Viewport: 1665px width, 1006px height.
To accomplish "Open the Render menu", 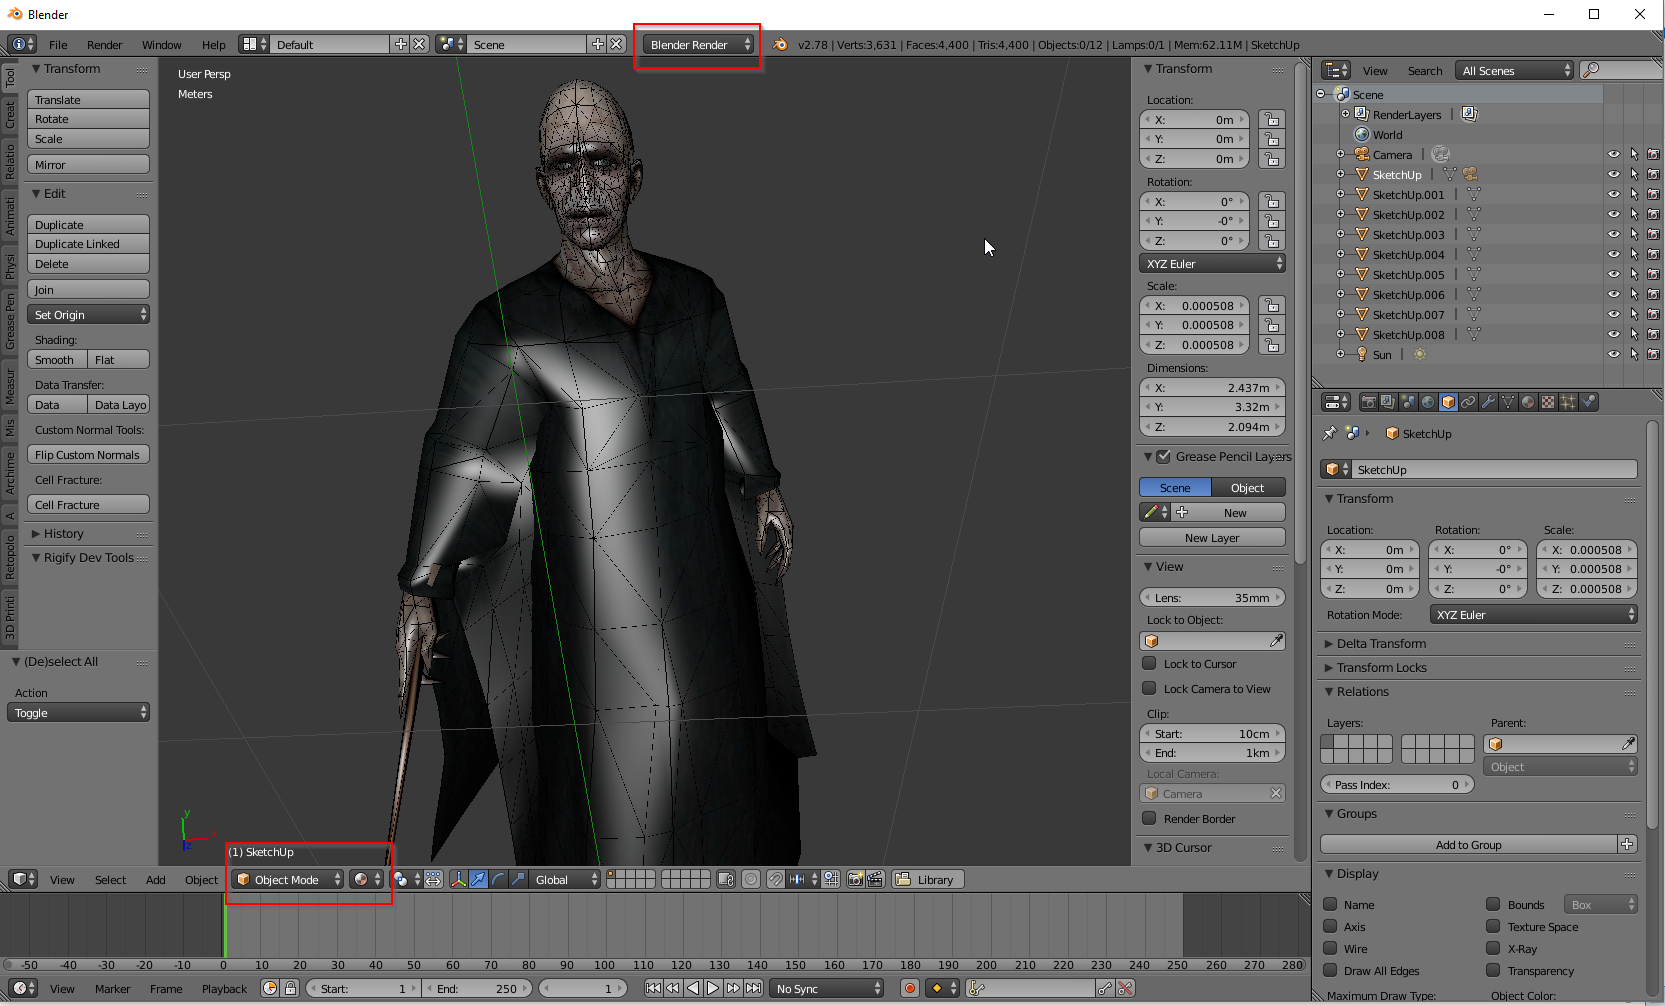I will pos(104,44).
